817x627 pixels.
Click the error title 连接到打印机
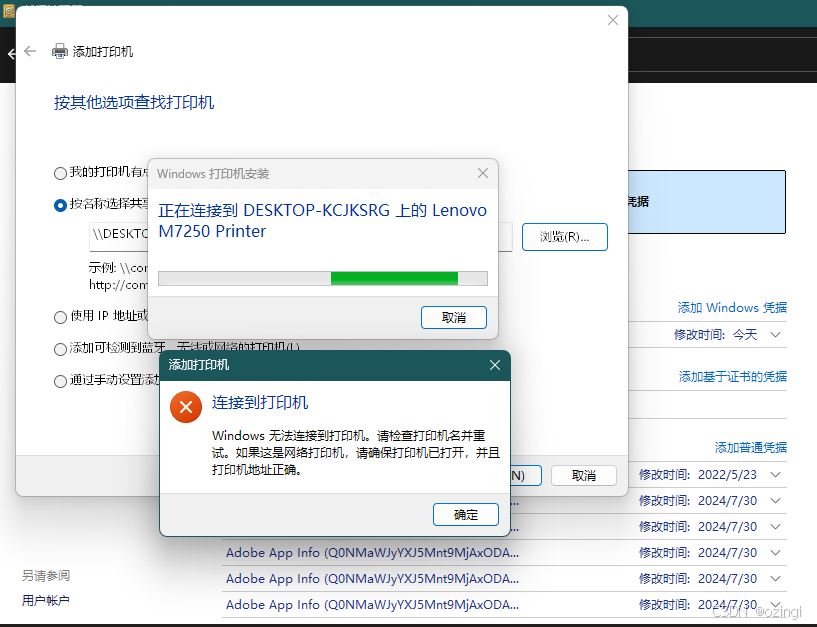(x=260, y=402)
